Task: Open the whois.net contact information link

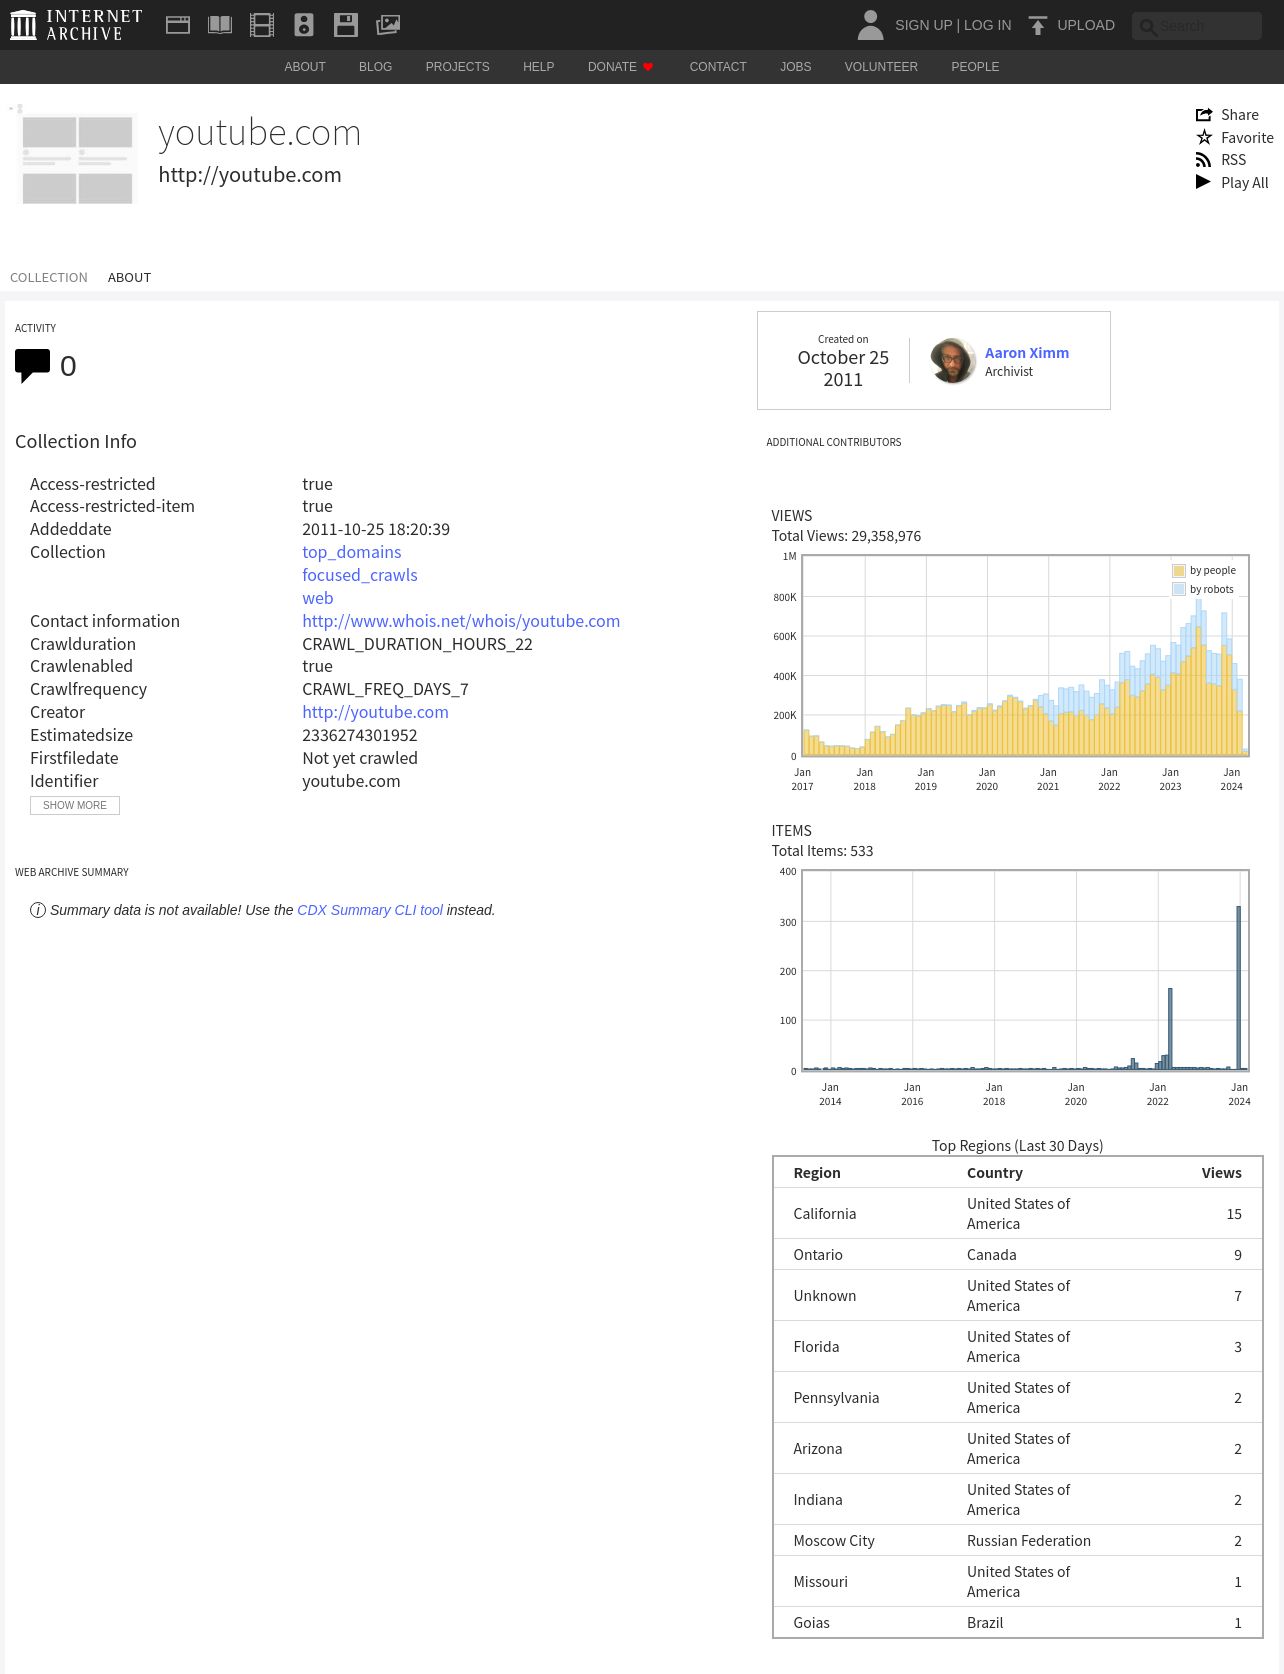Action: 461,621
